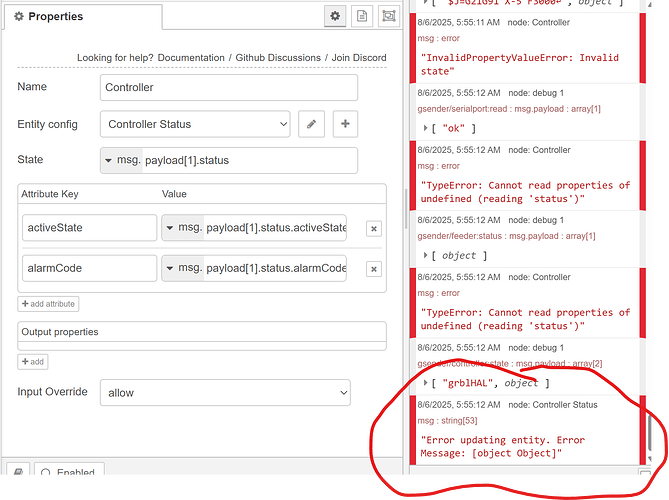Edit activeState attribute key field
The width and height of the screenshot is (669, 500).
pyautogui.click(x=90, y=227)
